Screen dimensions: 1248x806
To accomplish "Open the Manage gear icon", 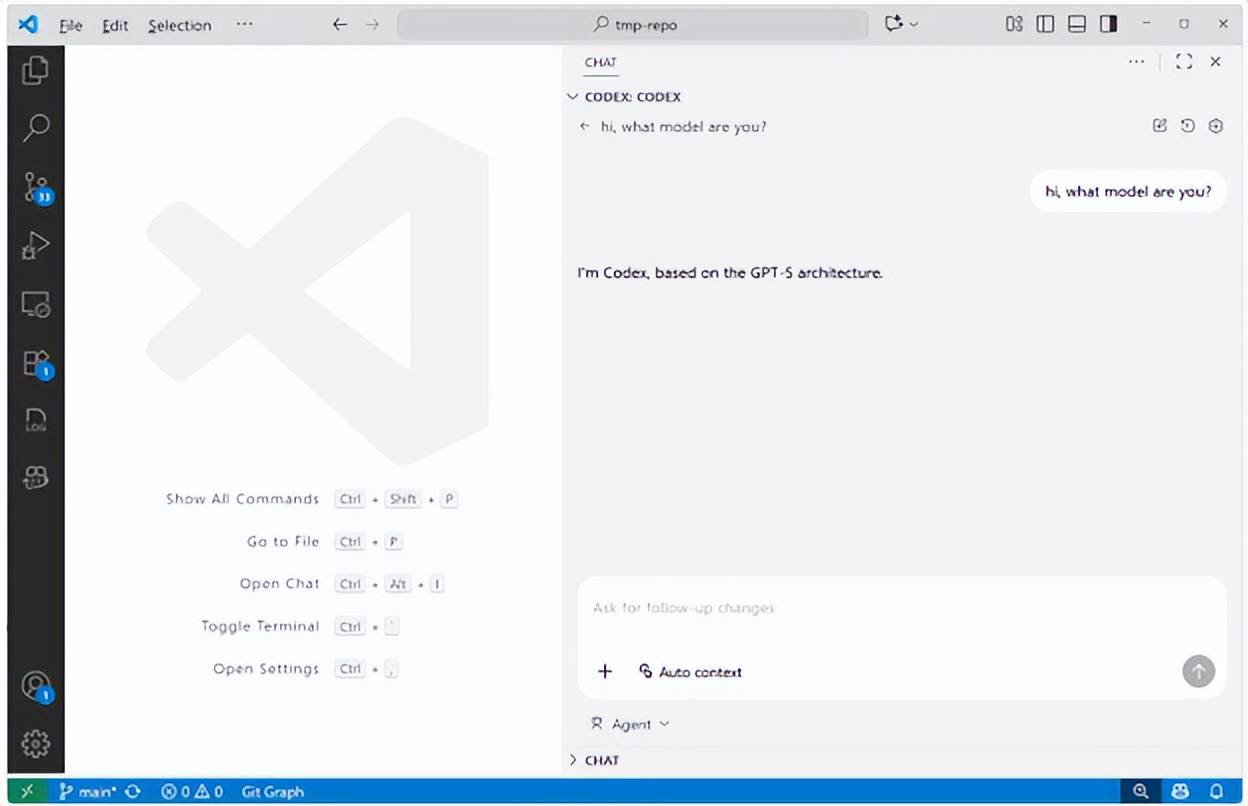I will point(35,743).
